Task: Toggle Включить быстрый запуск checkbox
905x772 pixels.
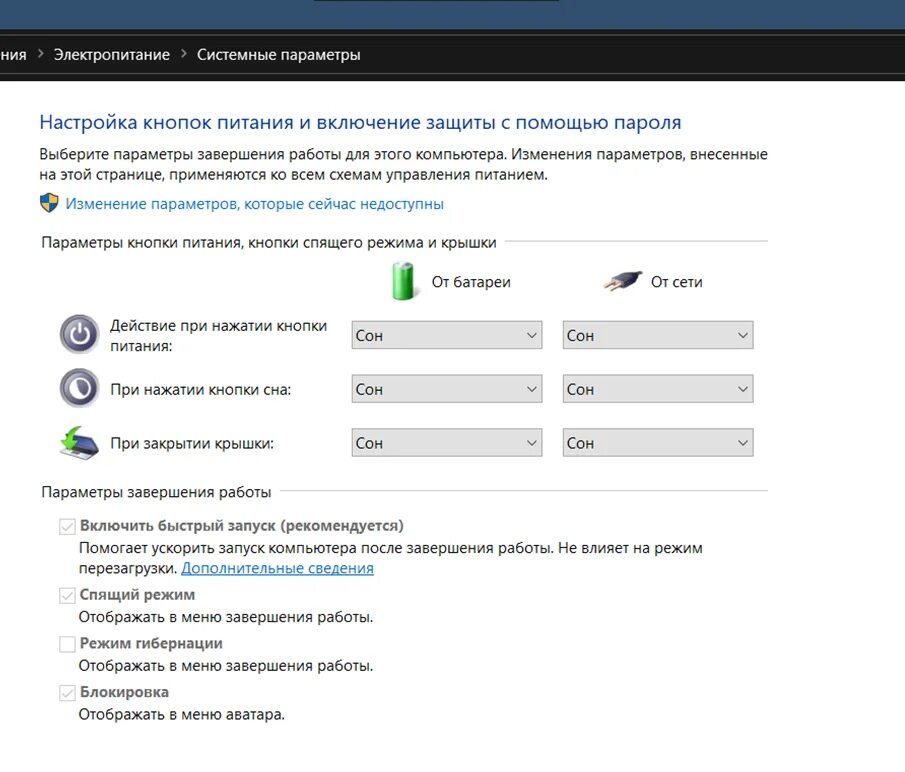Action: 67,526
